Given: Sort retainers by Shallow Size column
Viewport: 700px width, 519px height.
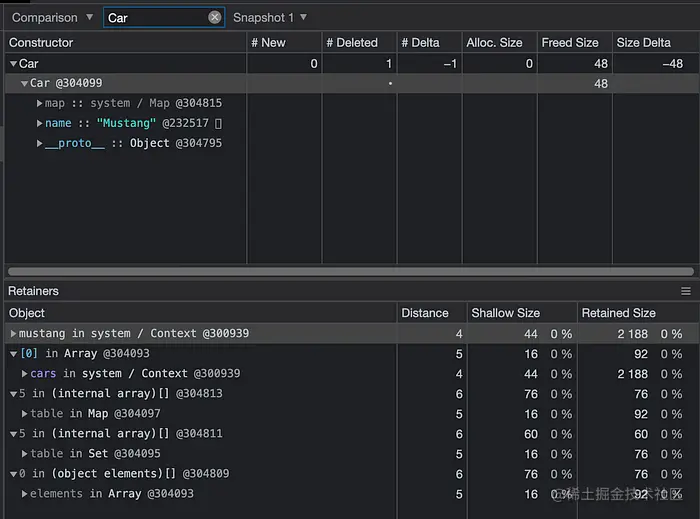Looking at the screenshot, I should click(x=522, y=313).
